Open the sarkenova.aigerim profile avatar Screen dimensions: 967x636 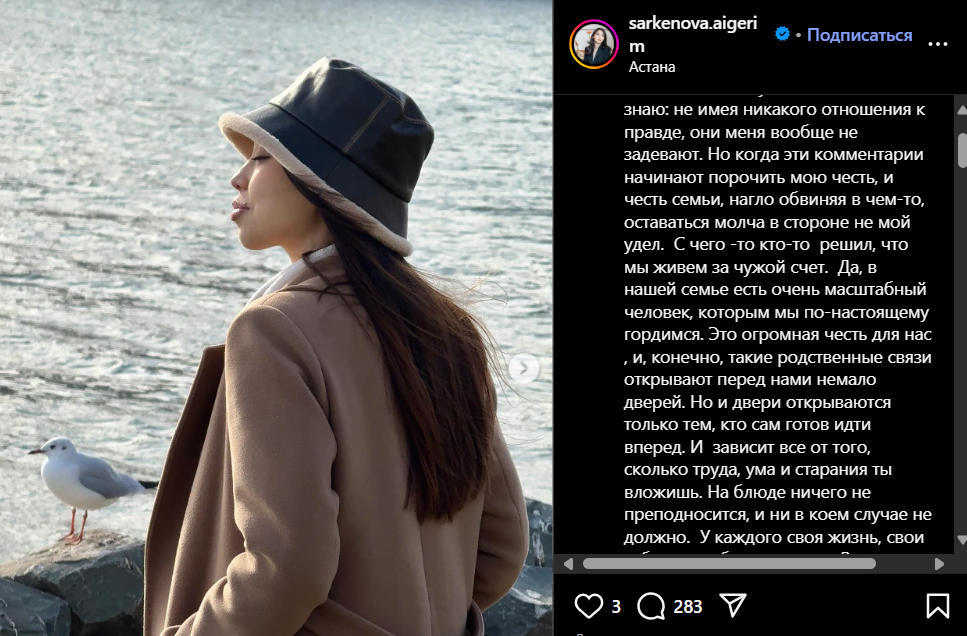(x=594, y=44)
